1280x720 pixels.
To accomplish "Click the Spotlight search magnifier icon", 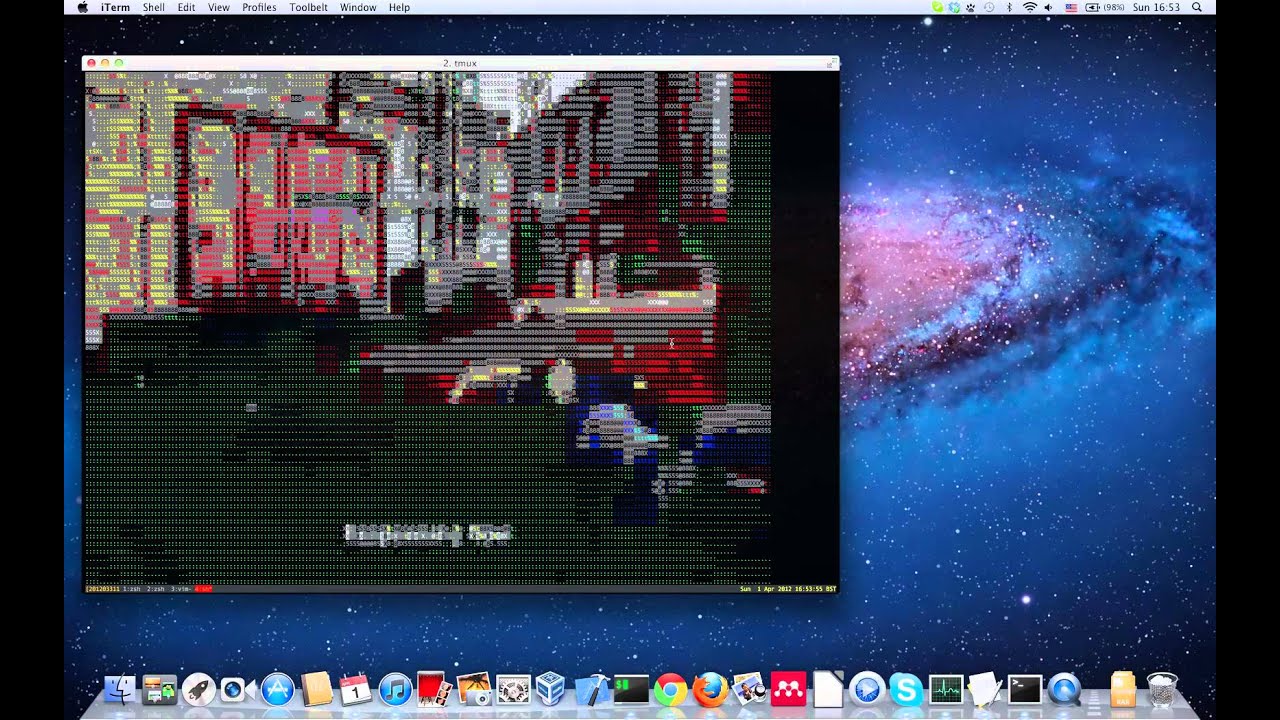I will [1197, 7].
